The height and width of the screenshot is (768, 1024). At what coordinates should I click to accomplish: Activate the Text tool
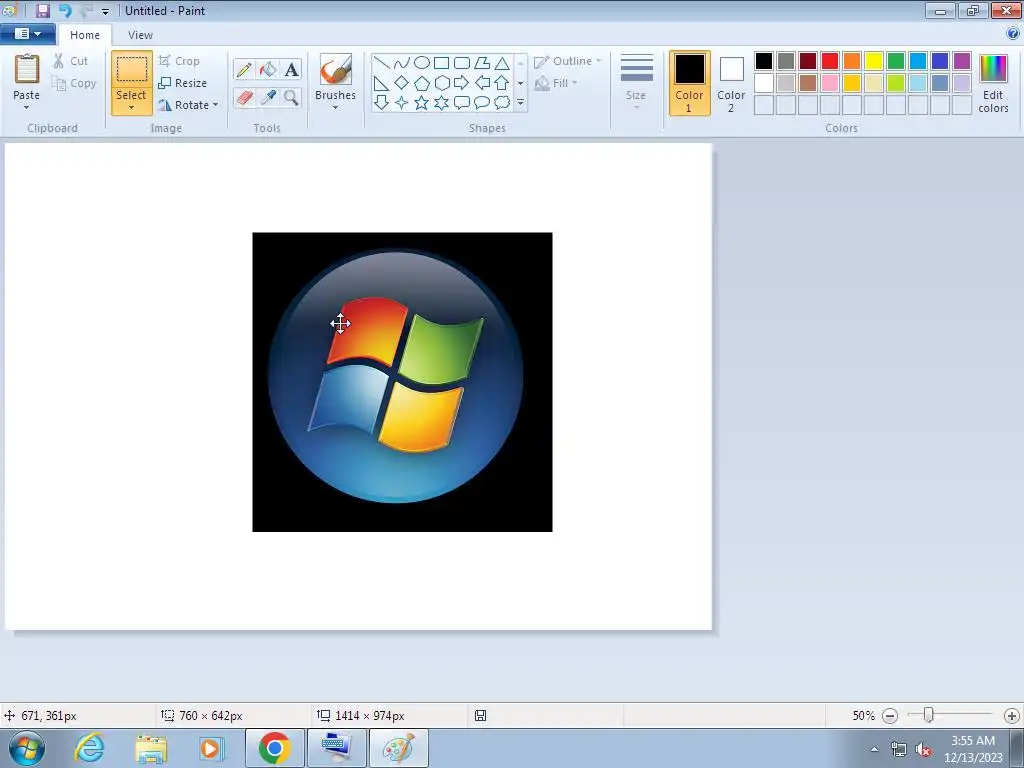coord(291,69)
